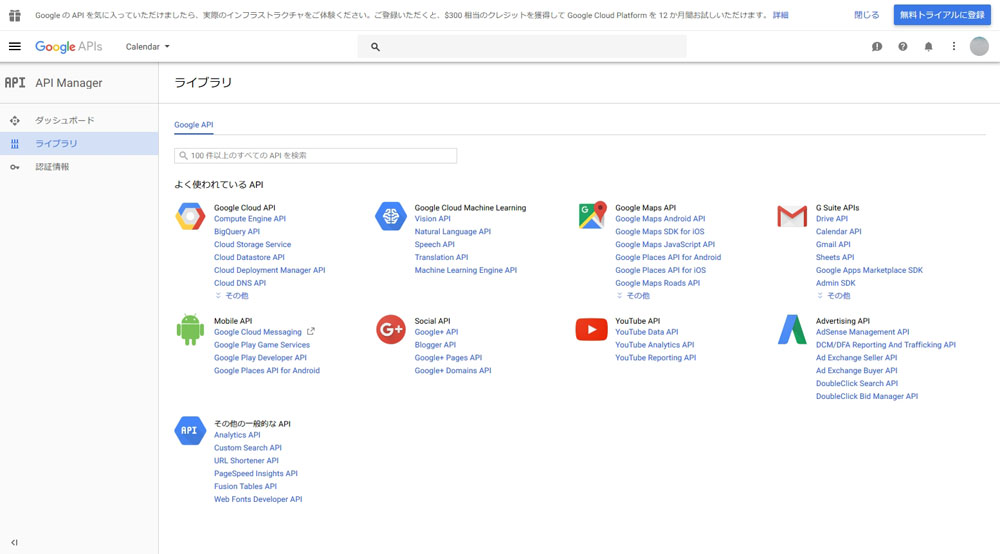Open Web Fonts Developer API link
The width and height of the screenshot is (1000, 554).
click(258, 499)
